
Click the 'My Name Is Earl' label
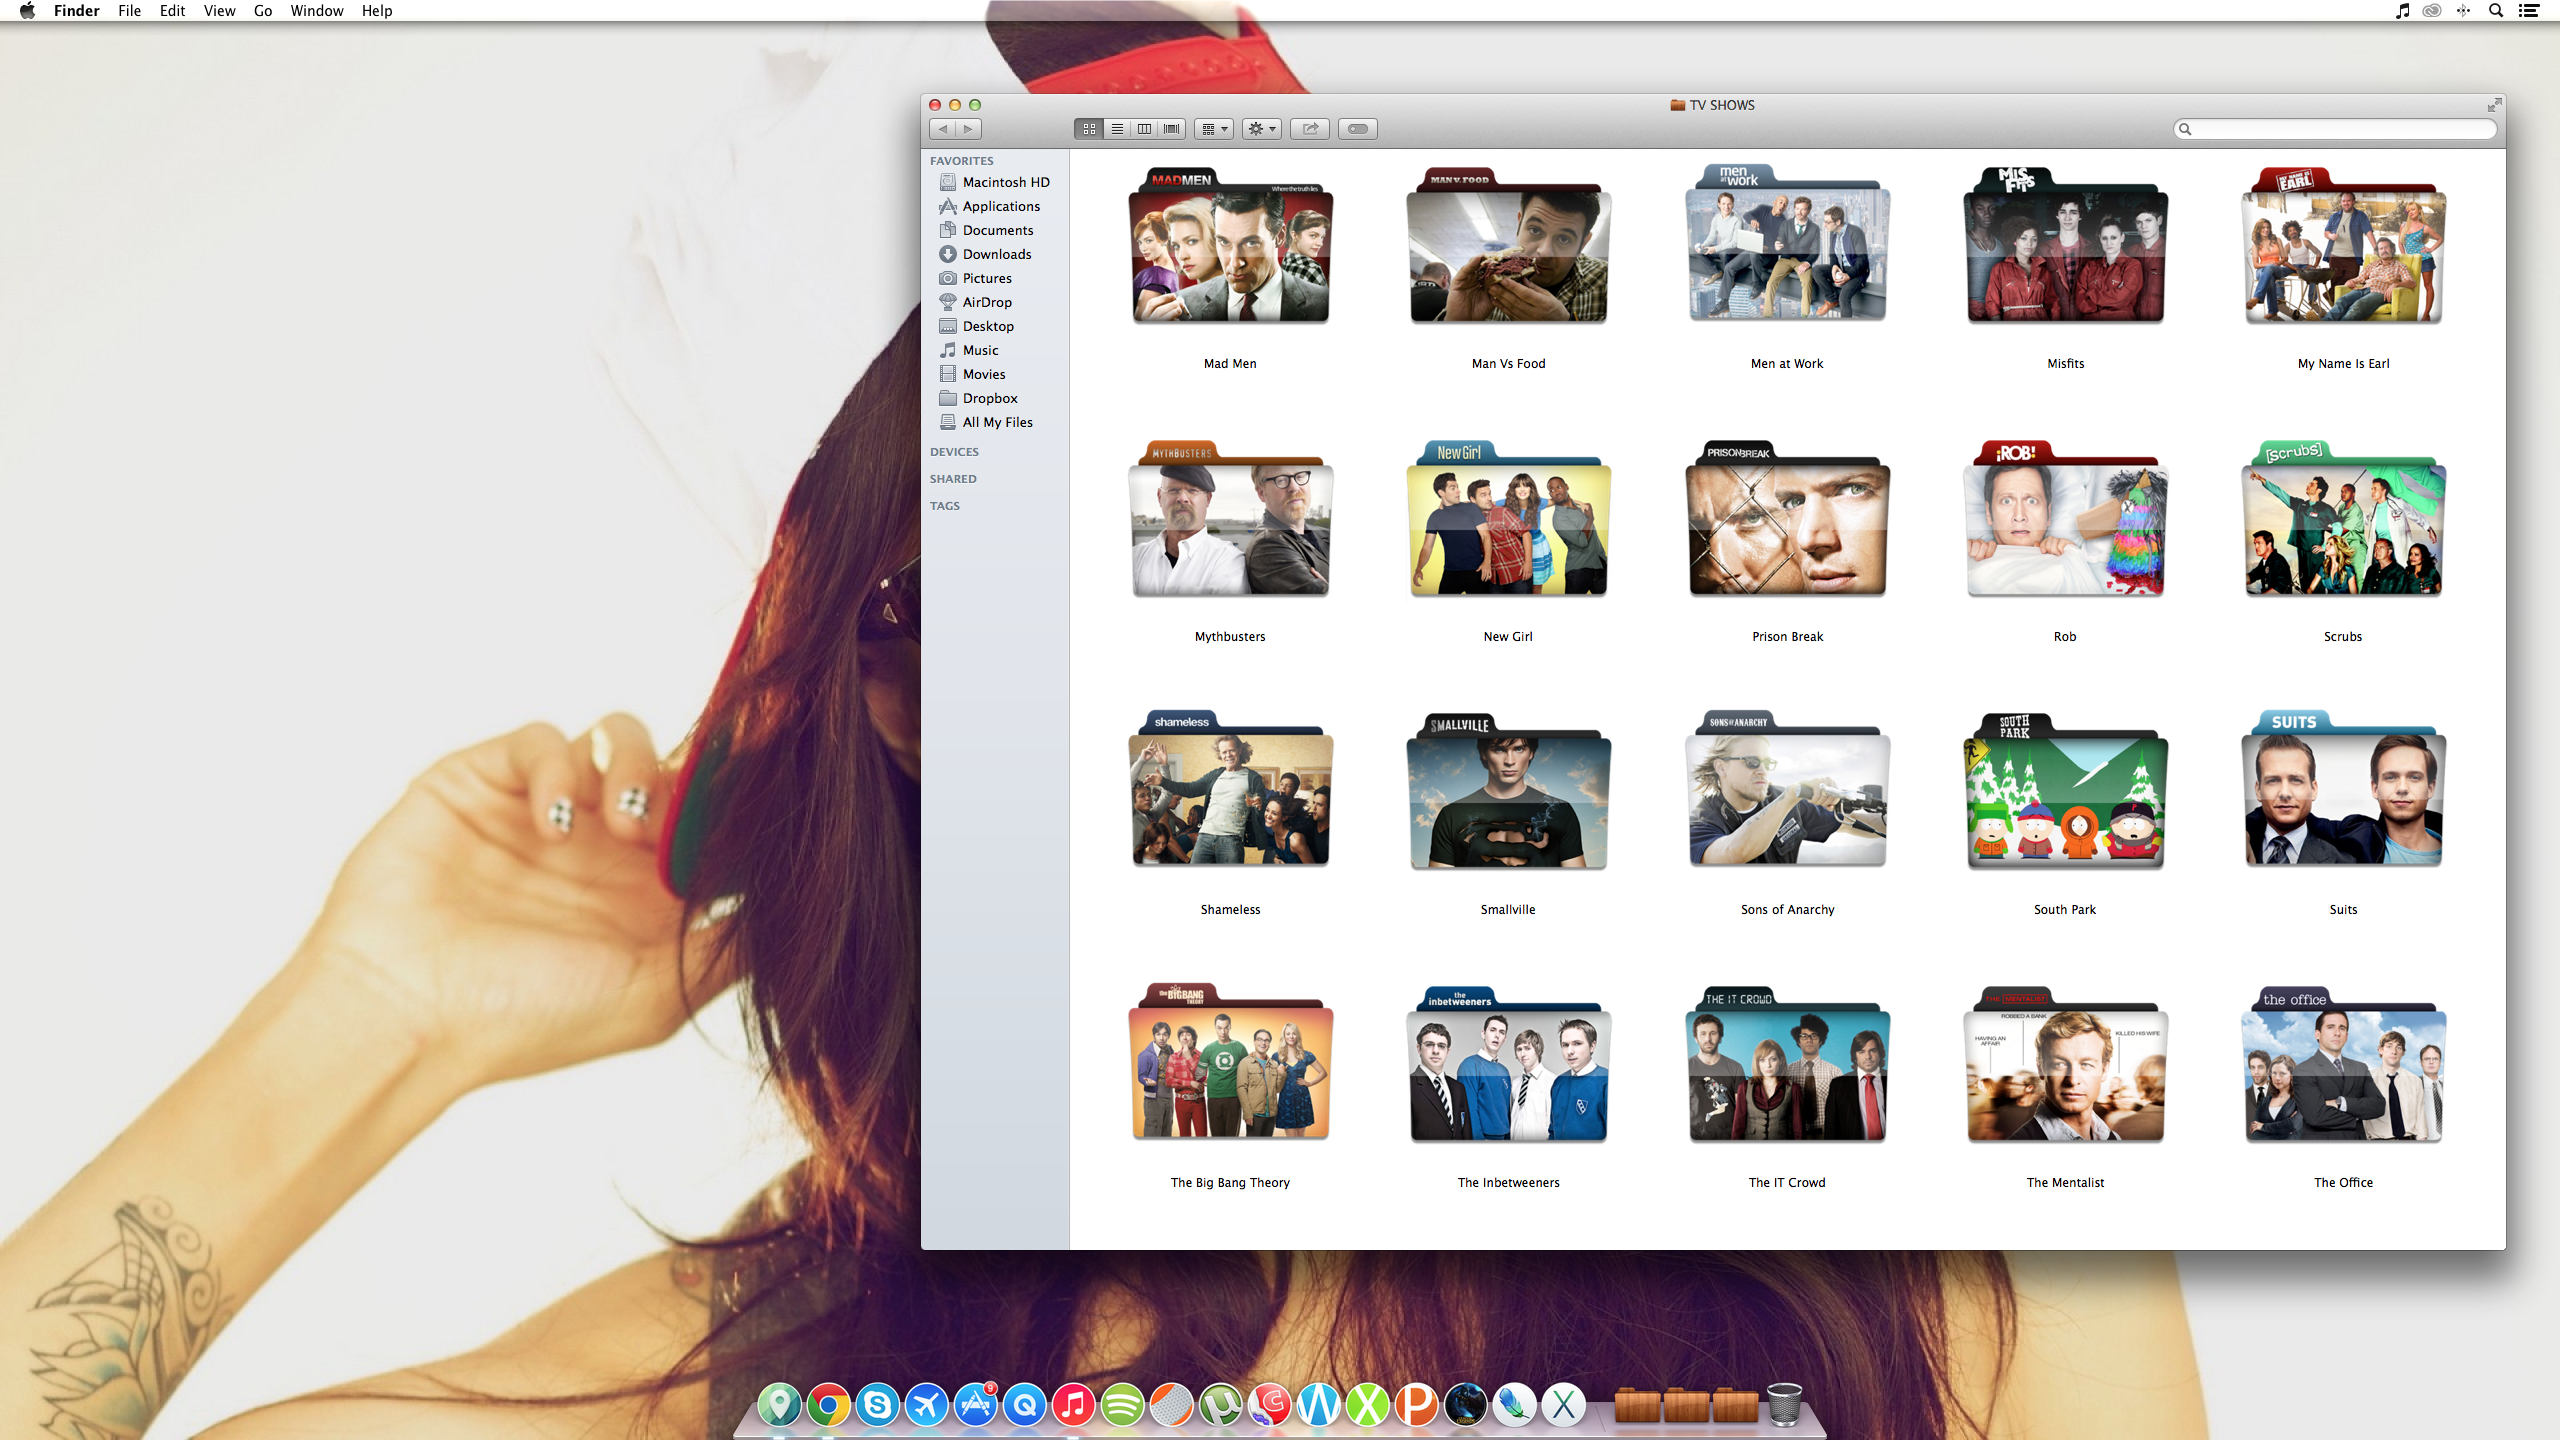tap(2343, 363)
